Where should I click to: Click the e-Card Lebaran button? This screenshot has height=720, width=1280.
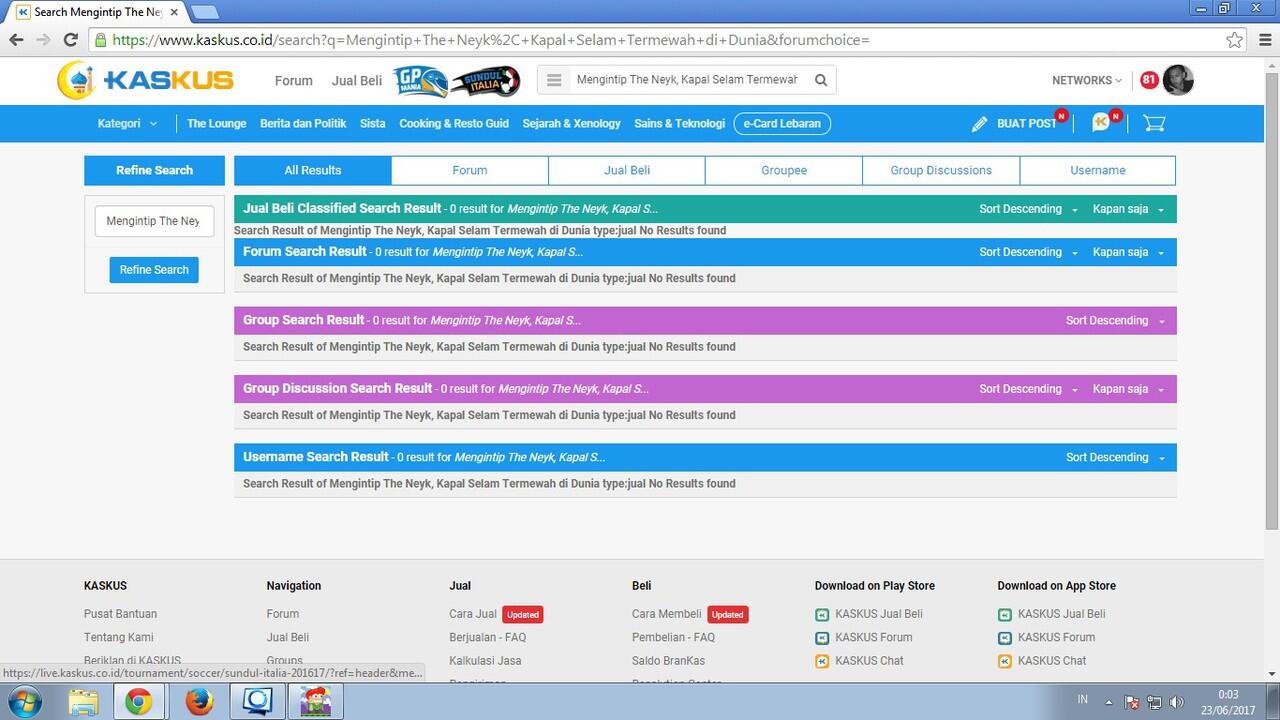(x=782, y=124)
